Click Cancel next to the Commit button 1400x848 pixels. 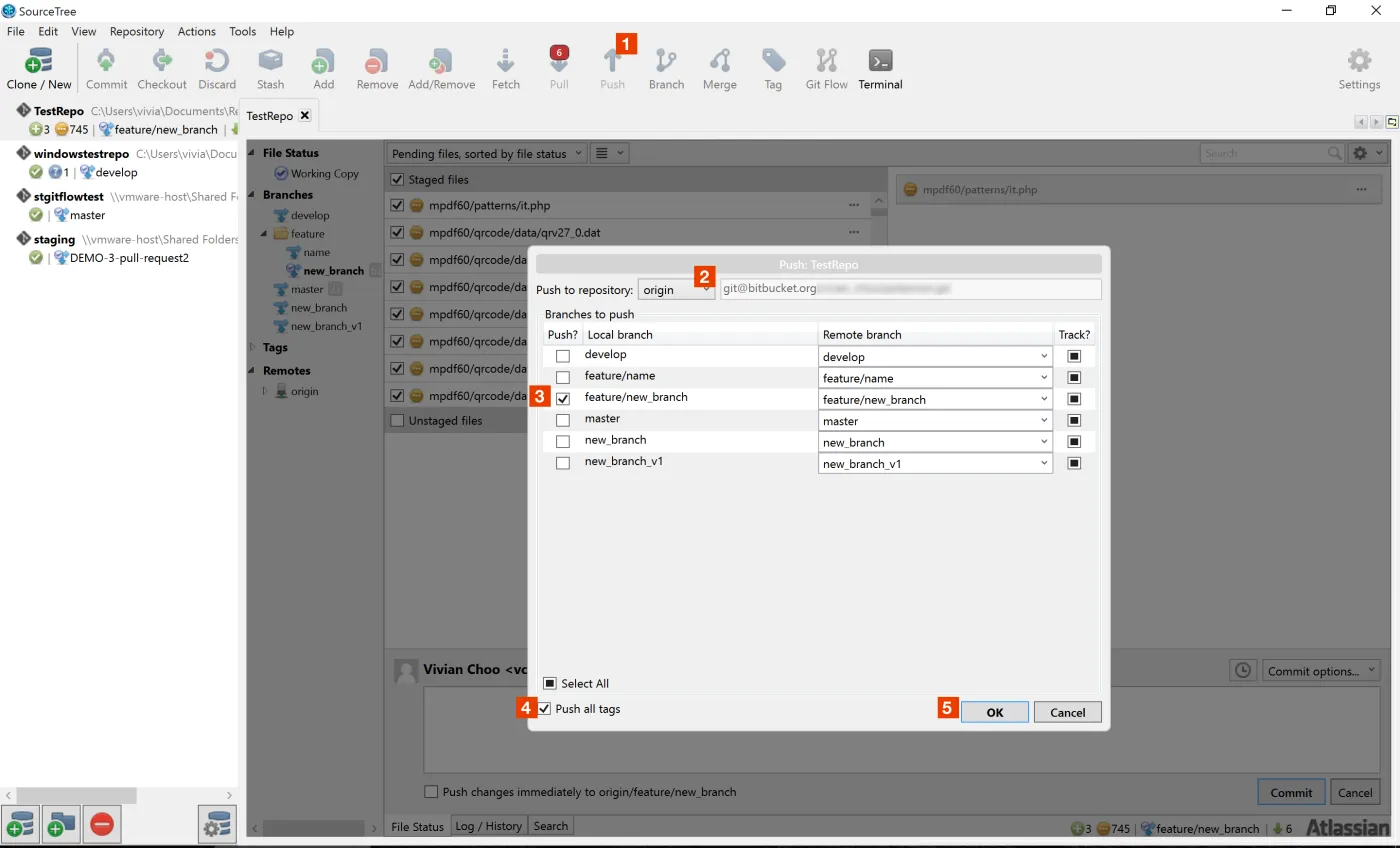coord(1355,792)
